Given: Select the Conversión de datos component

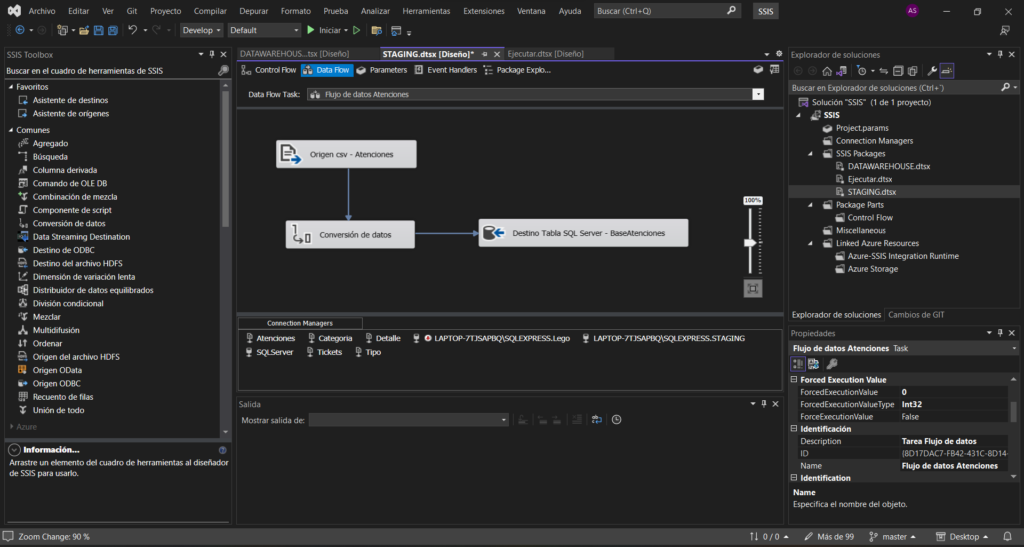Looking at the screenshot, I should pos(350,235).
